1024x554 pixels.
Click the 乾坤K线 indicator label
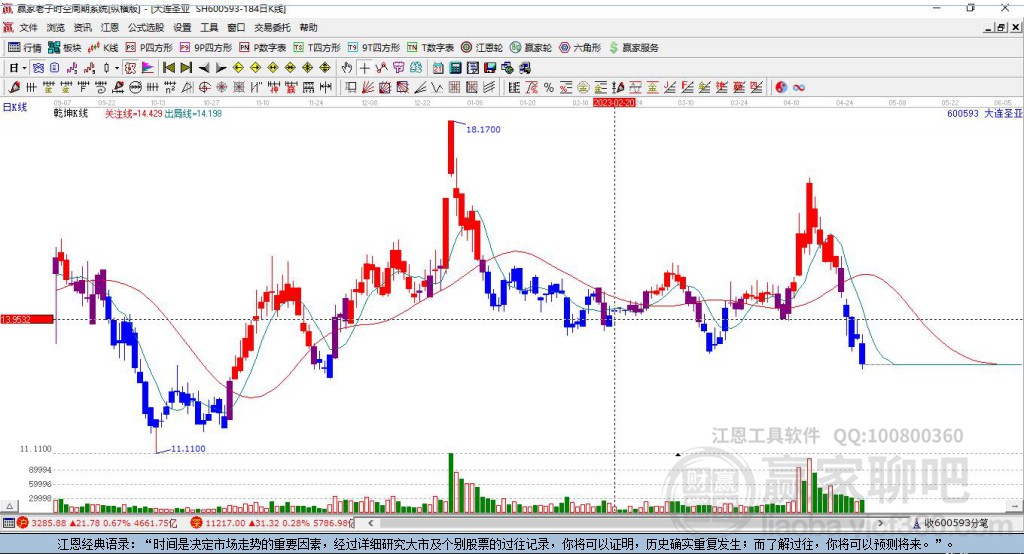pos(71,114)
